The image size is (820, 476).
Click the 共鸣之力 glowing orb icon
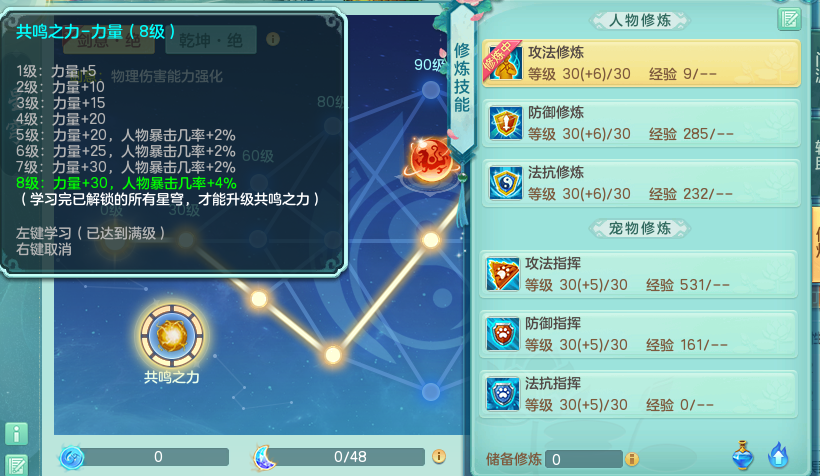pyautogui.click(x=172, y=335)
